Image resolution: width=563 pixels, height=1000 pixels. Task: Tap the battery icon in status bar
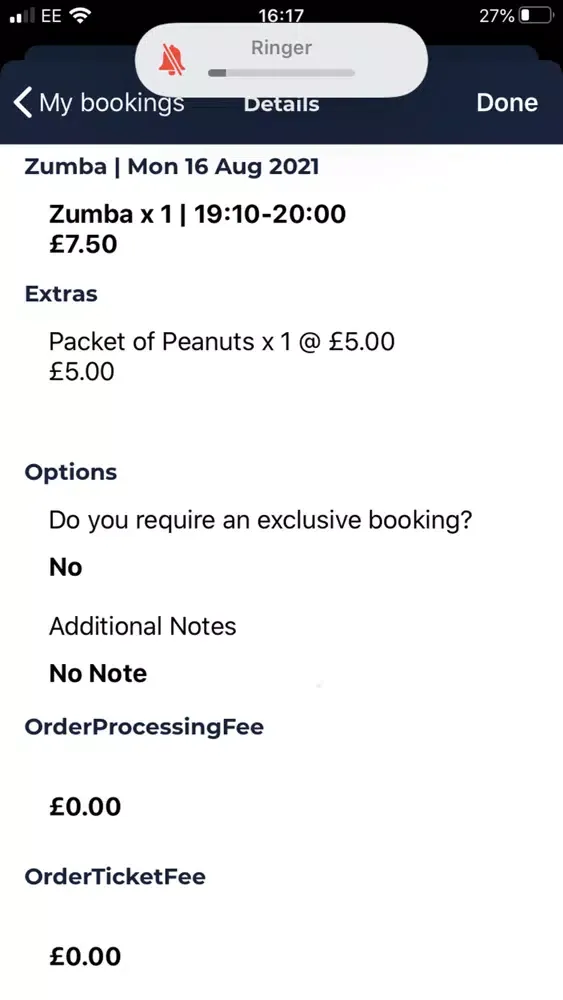pyautogui.click(x=536, y=15)
